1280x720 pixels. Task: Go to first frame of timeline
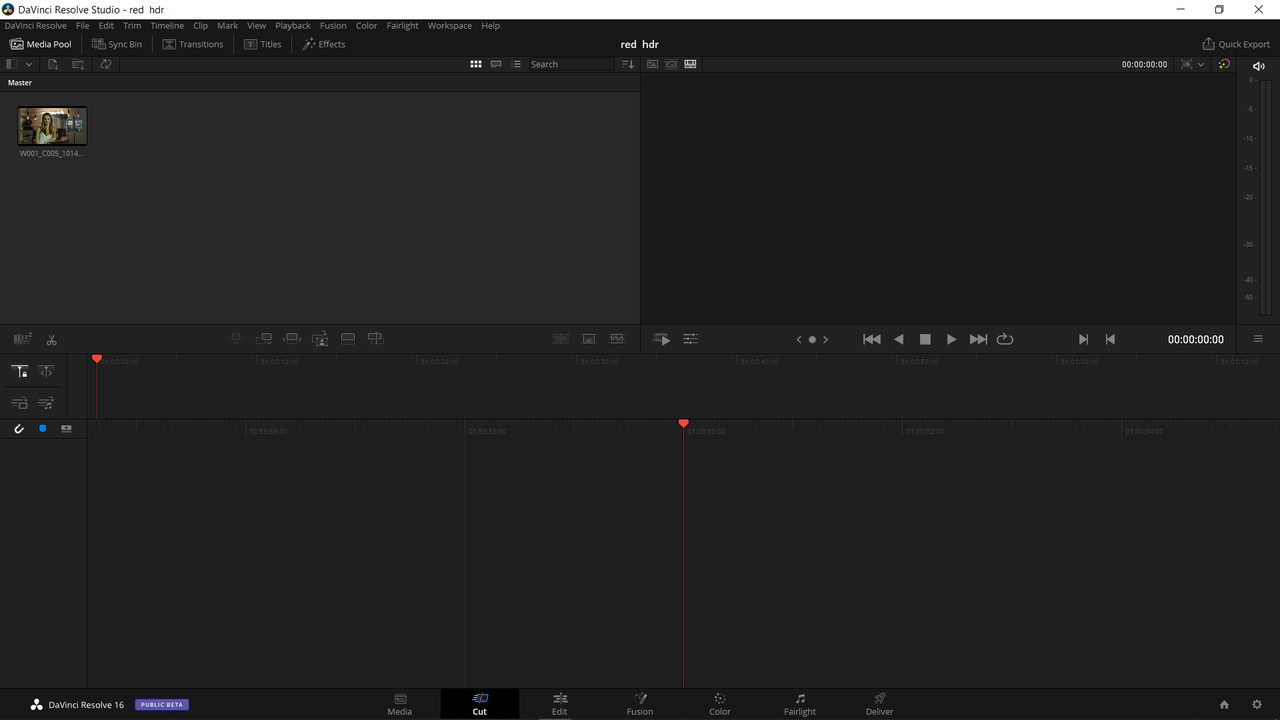tap(872, 339)
